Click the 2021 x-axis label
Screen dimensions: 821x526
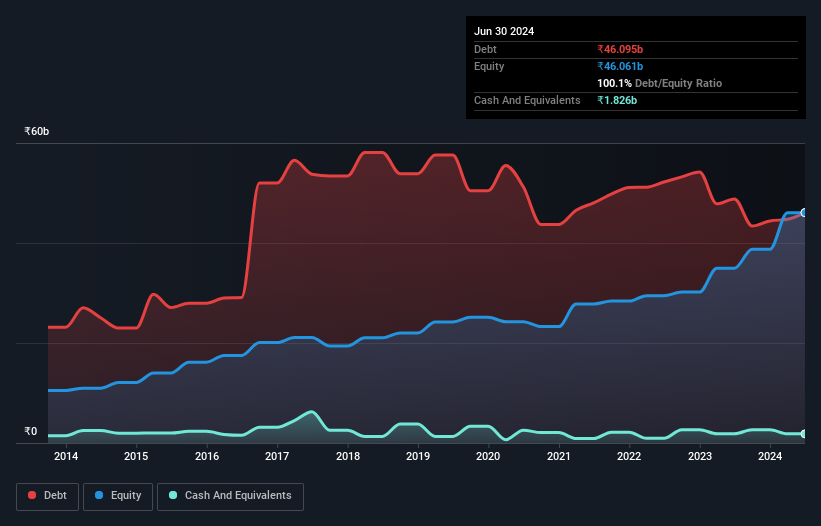point(559,456)
